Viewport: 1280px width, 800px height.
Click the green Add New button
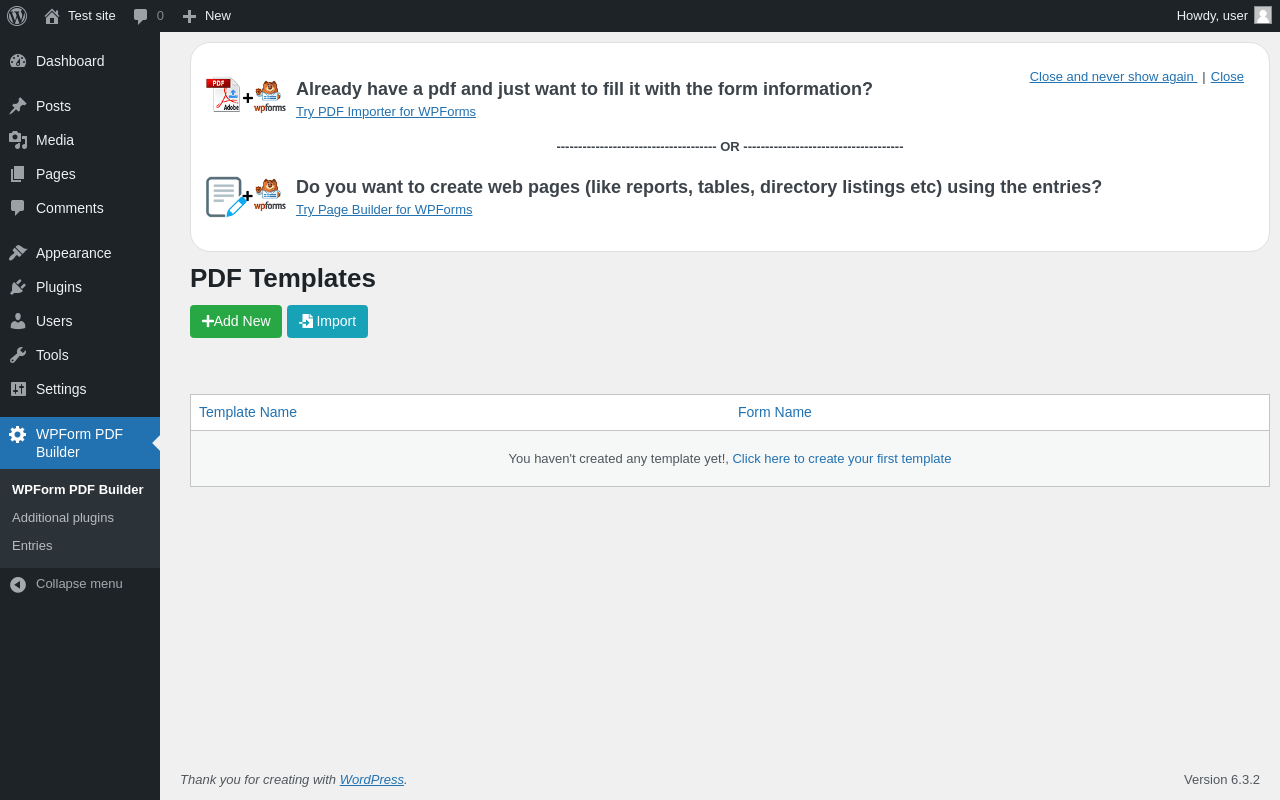click(236, 321)
